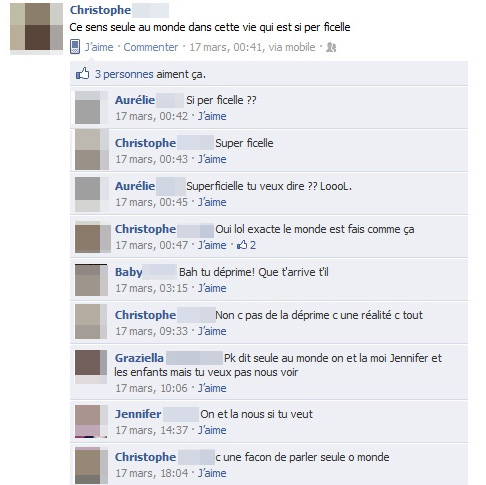Click the thumbs-up count on the 00:47 comment

tap(246, 245)
